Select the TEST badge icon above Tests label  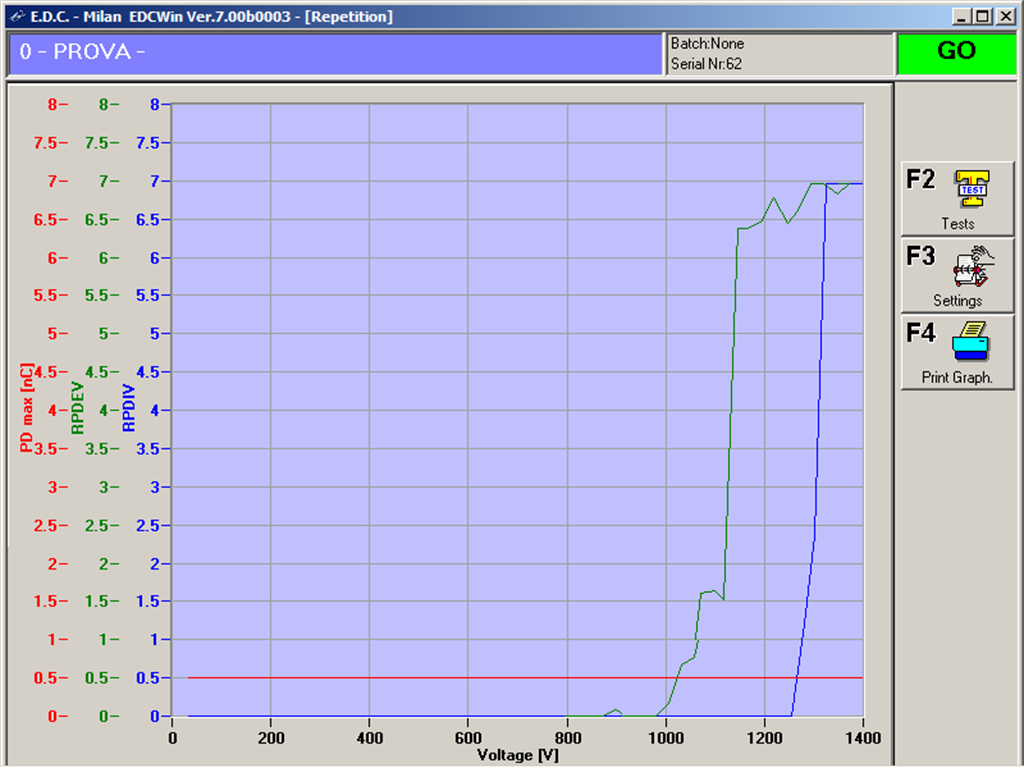(973, 188)
